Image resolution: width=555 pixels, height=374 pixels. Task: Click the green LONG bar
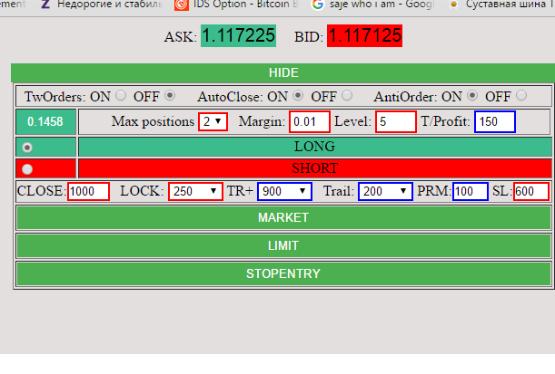(315, 146)
